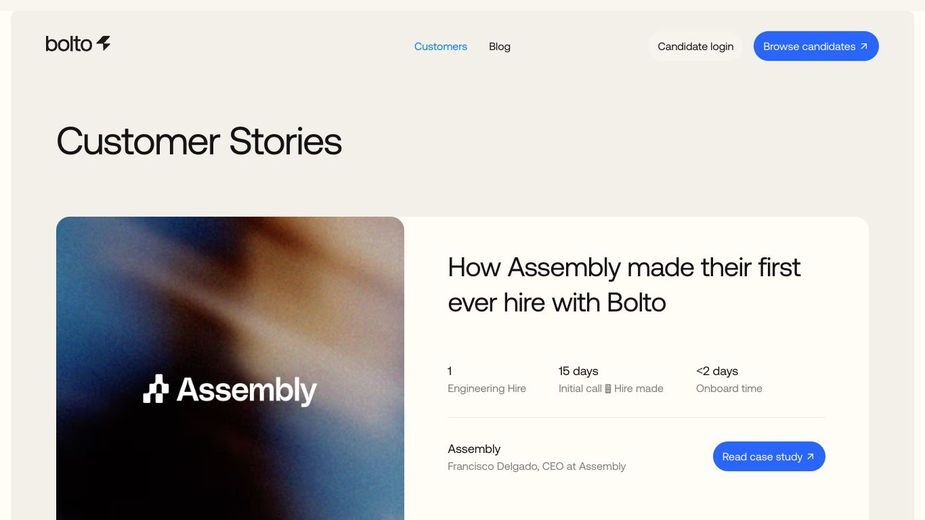The image size is (925, 520).
Task: Click the Candidate login button
Action: 696,46
